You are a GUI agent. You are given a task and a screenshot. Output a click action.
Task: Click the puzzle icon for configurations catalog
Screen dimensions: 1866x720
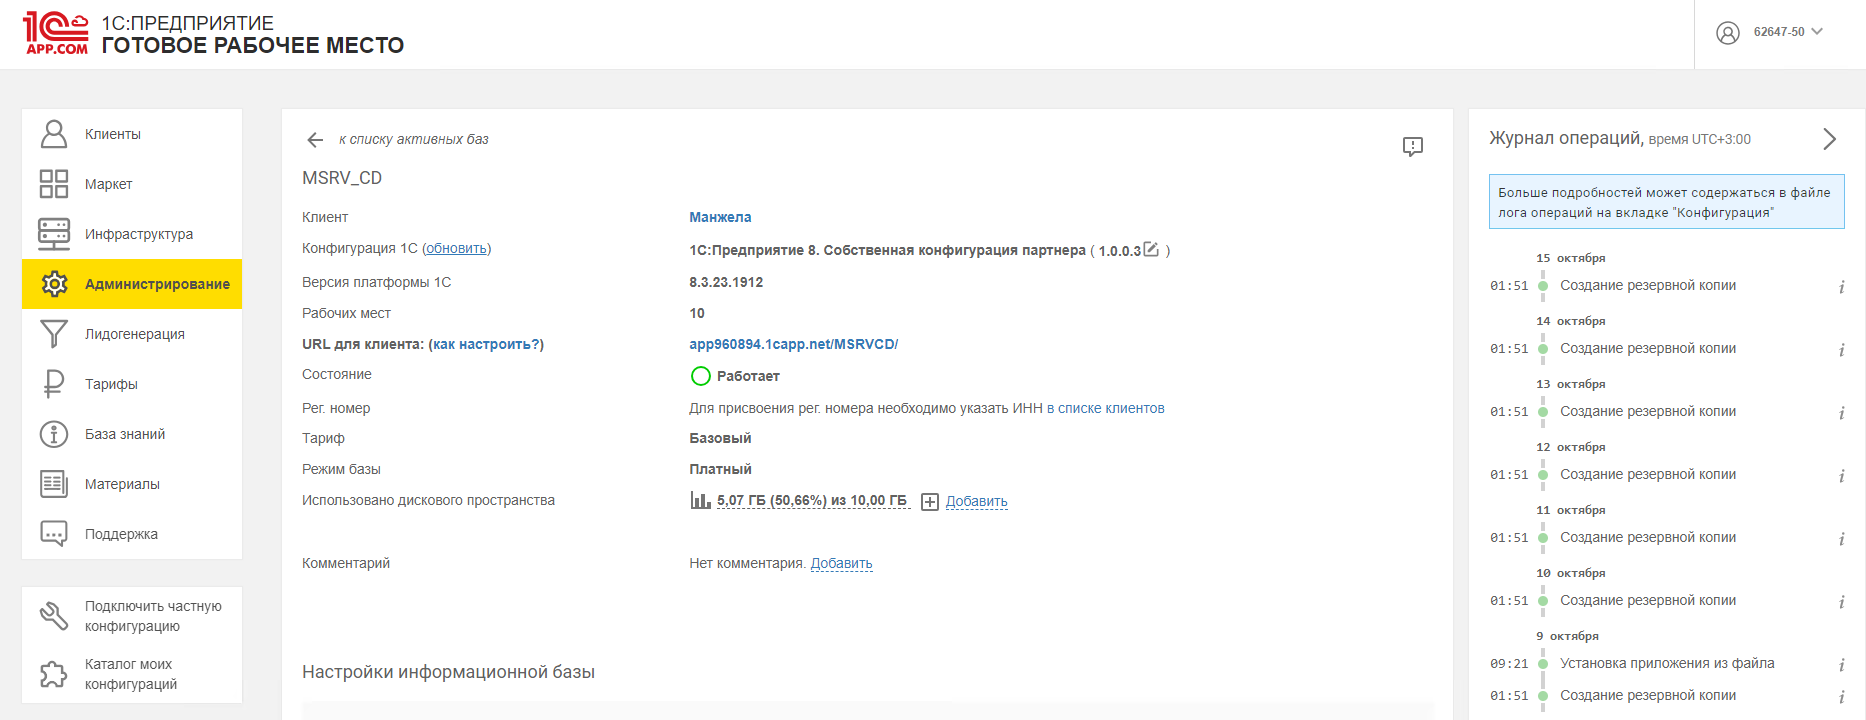point(54,674)
